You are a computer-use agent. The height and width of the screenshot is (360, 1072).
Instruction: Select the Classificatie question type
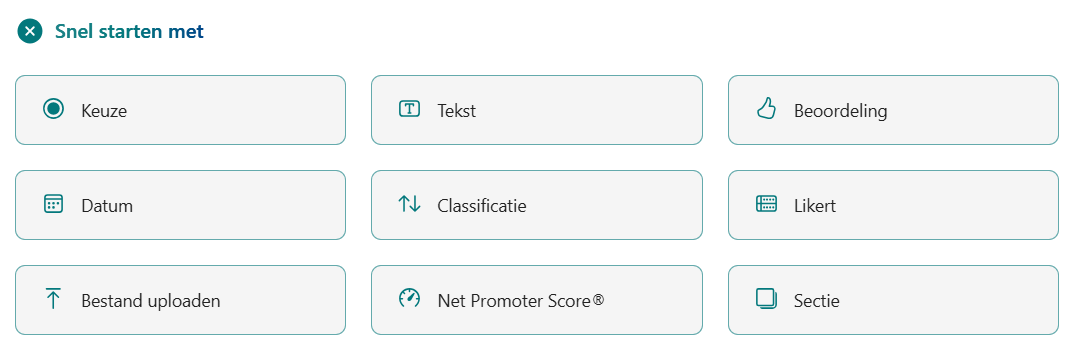(x=537, y=205)
